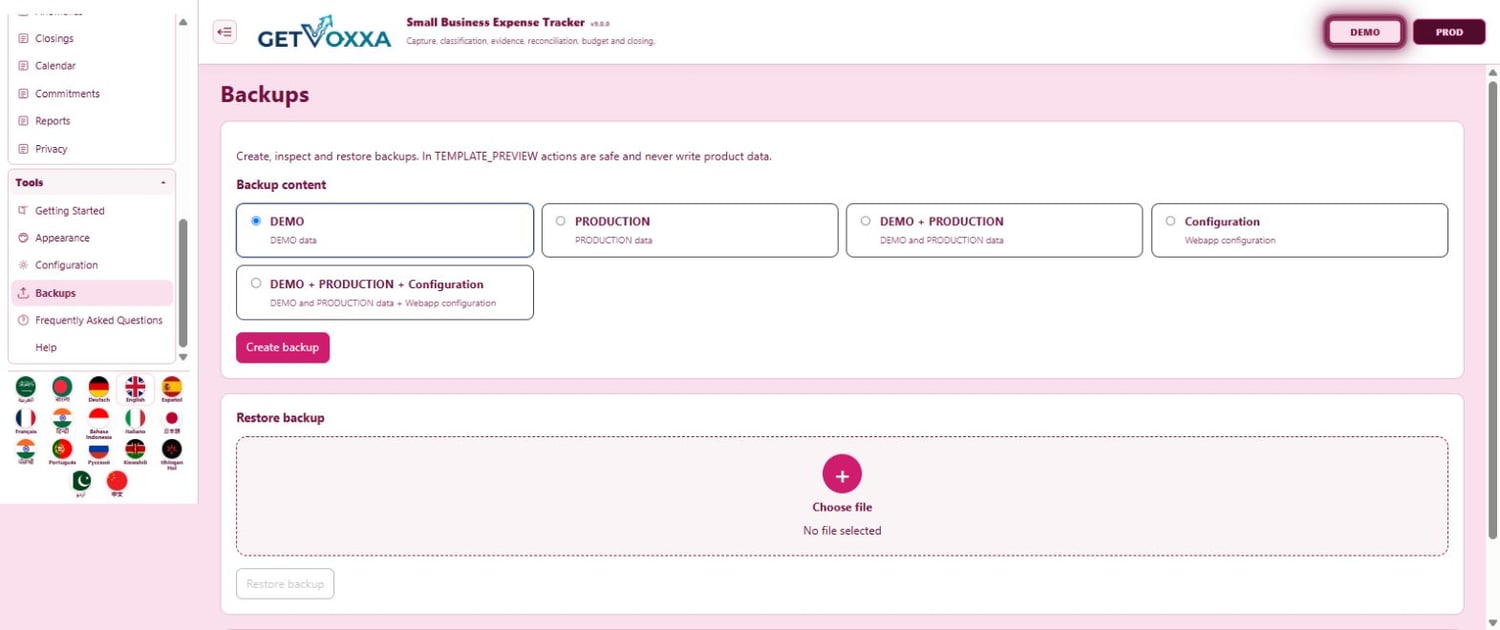Open Frequently Asked Questions page
Screen dimensions: 1500x630
coord(98,320)
